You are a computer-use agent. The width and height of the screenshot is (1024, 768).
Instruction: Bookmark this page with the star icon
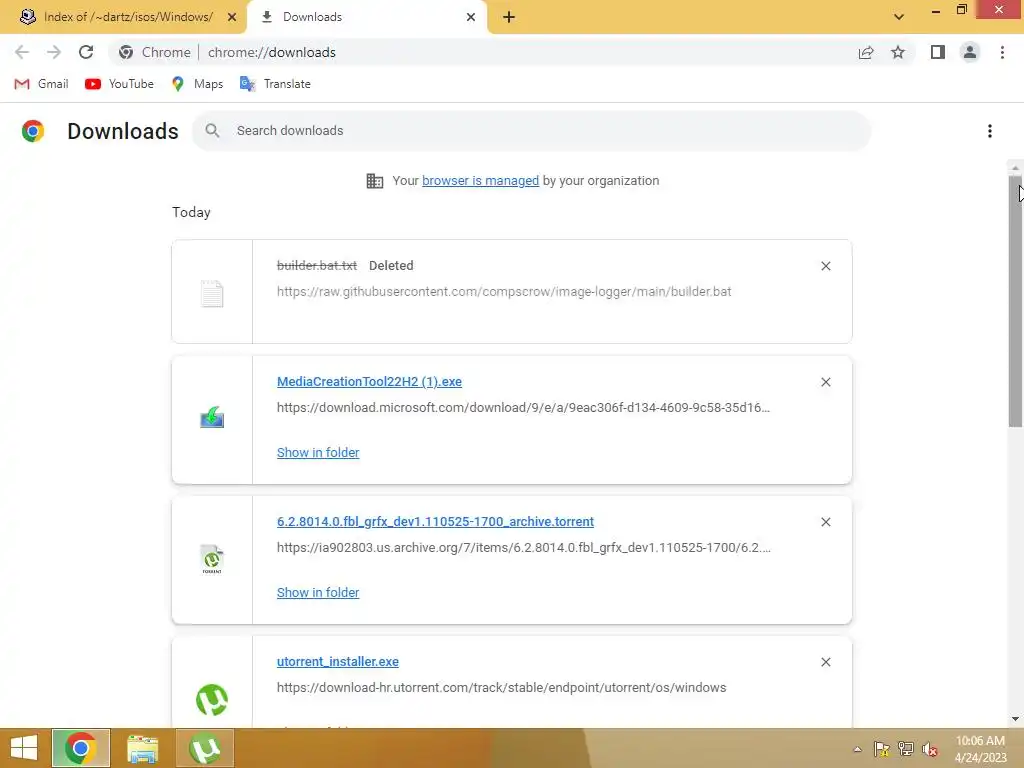coord(898,52)
